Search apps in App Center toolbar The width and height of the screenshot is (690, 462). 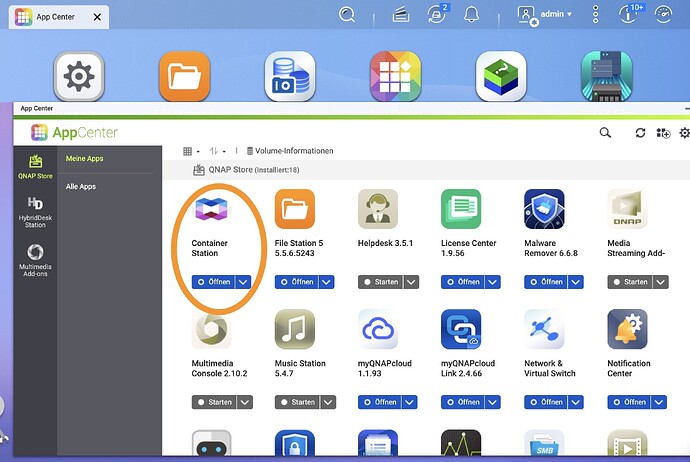tap(606, 132)
